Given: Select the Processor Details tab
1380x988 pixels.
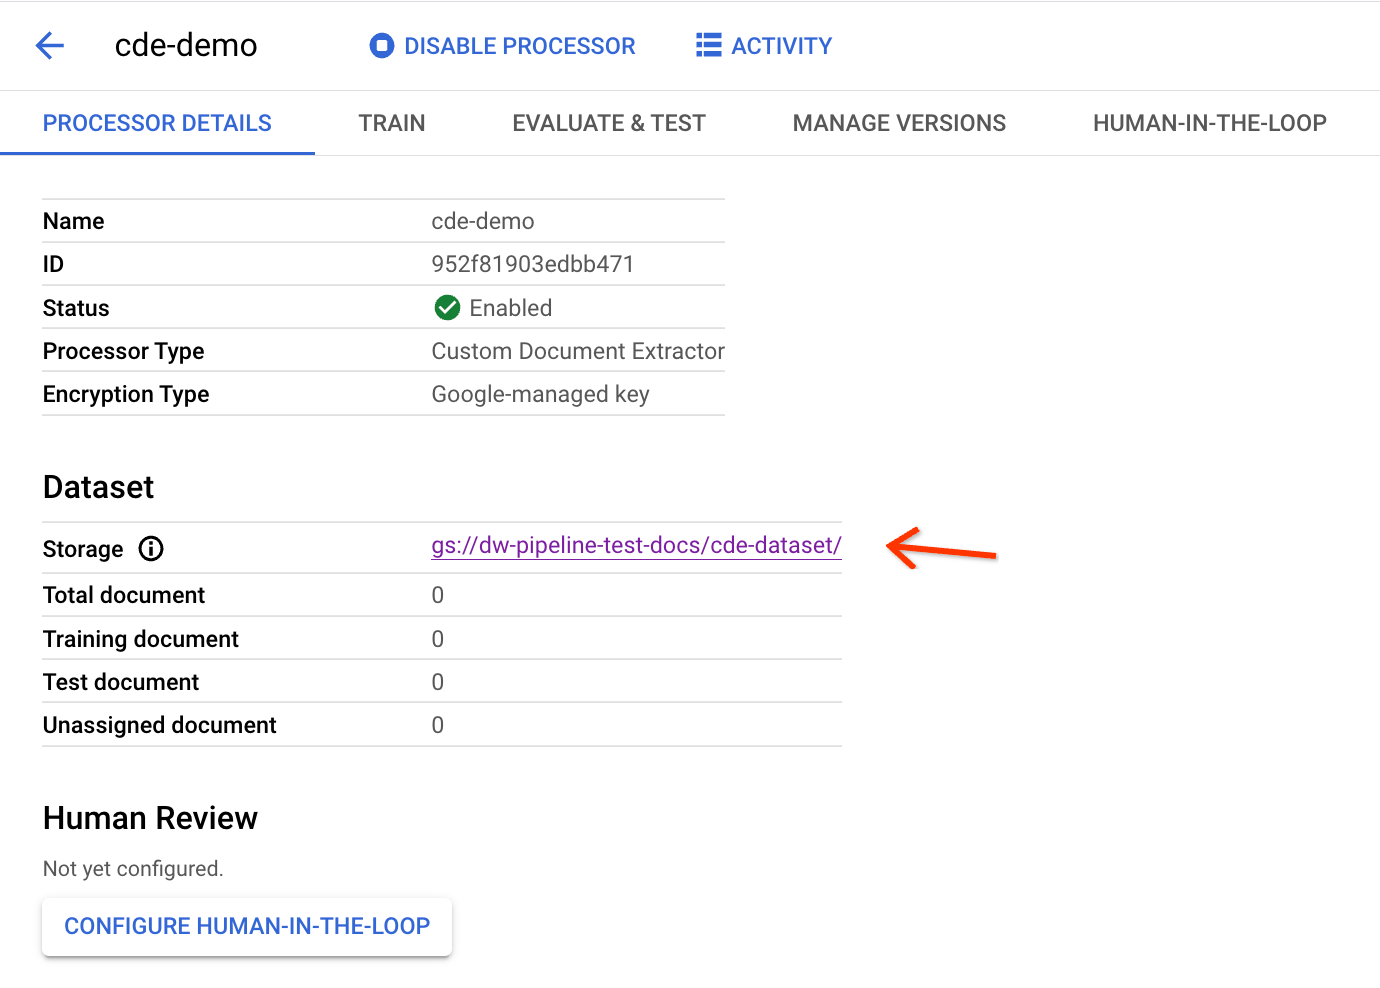Looking at the screenshot, I should 157,123.
